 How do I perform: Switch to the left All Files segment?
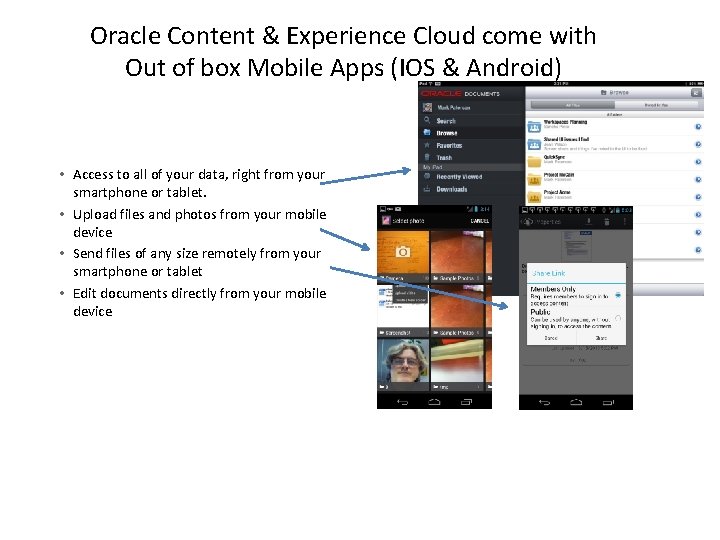(573, 105)
